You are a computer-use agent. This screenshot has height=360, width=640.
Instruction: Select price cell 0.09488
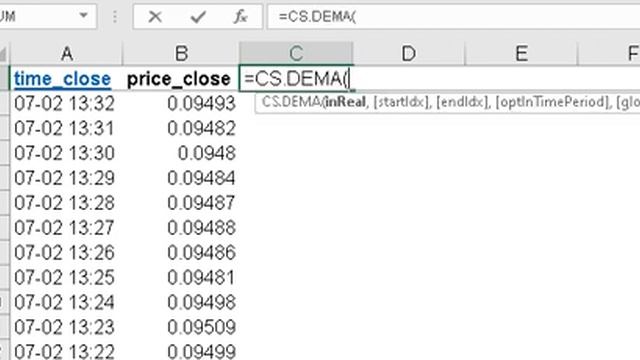[181, 228]
